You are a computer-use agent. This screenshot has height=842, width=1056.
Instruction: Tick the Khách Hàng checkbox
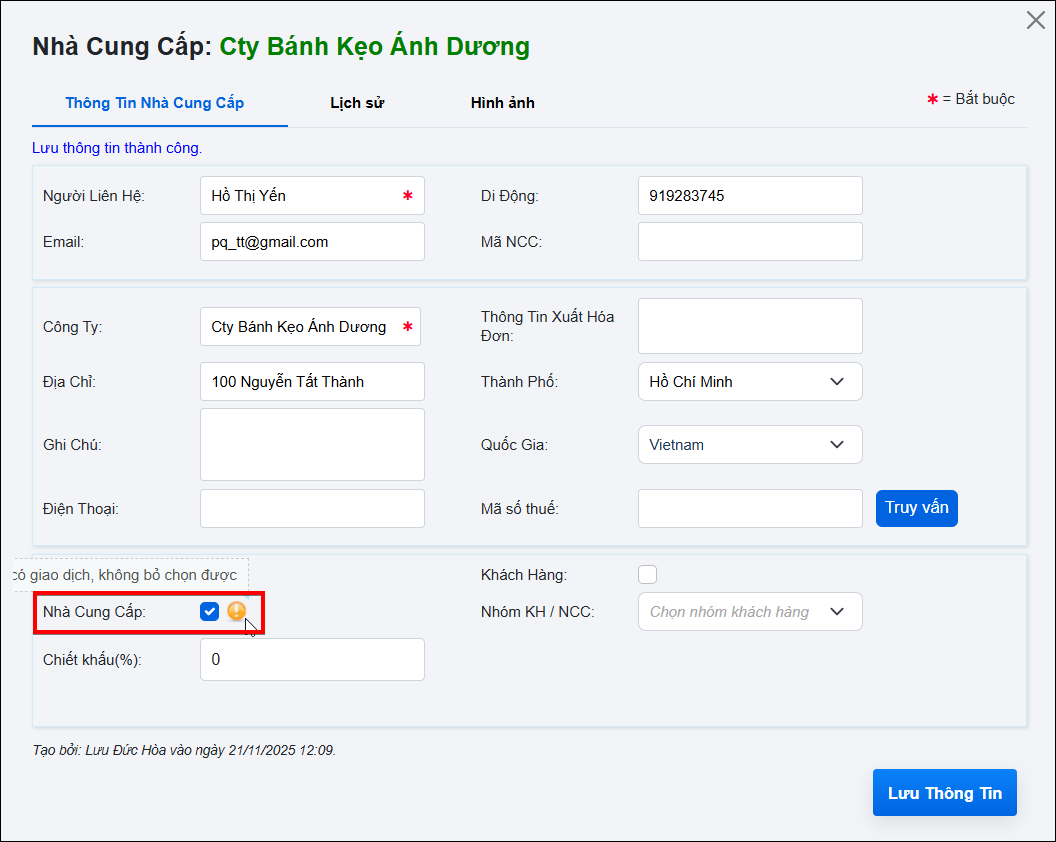click(647, 575)
